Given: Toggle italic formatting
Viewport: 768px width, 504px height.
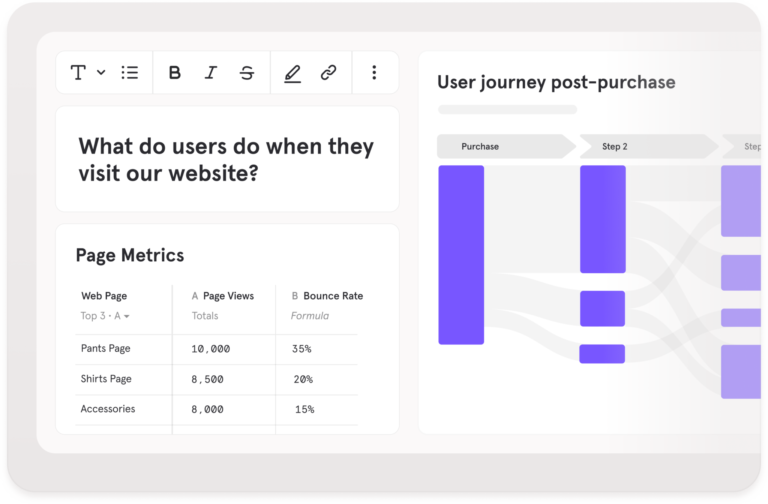Looking at the screenshot, I should point(211,72).
